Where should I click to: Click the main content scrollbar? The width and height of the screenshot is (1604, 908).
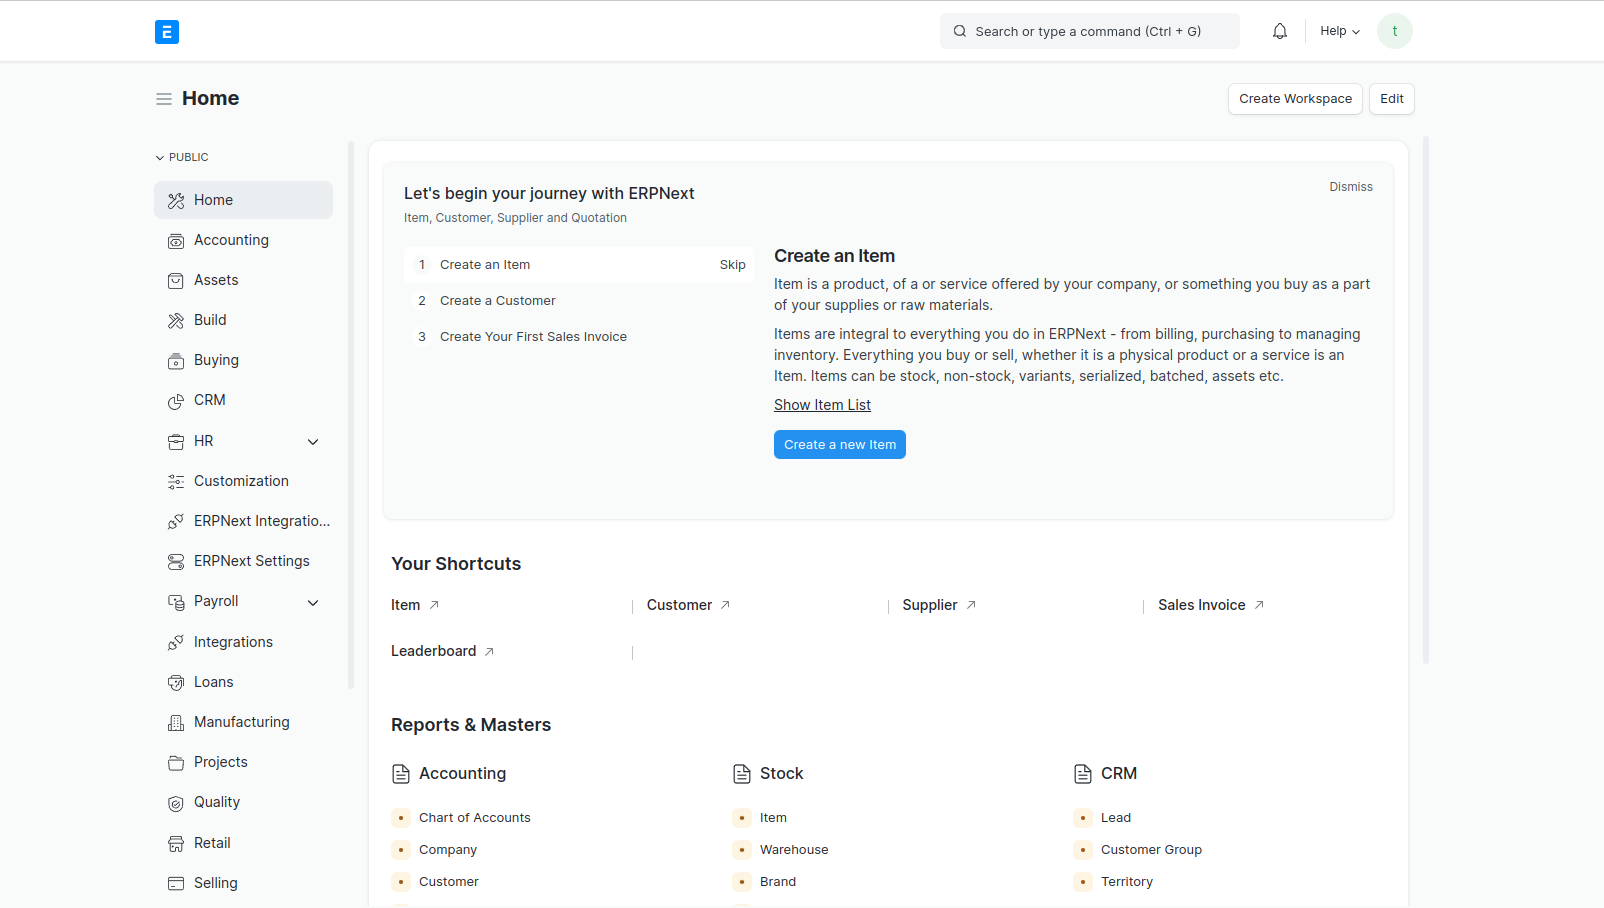click(x=1426, y=400)
